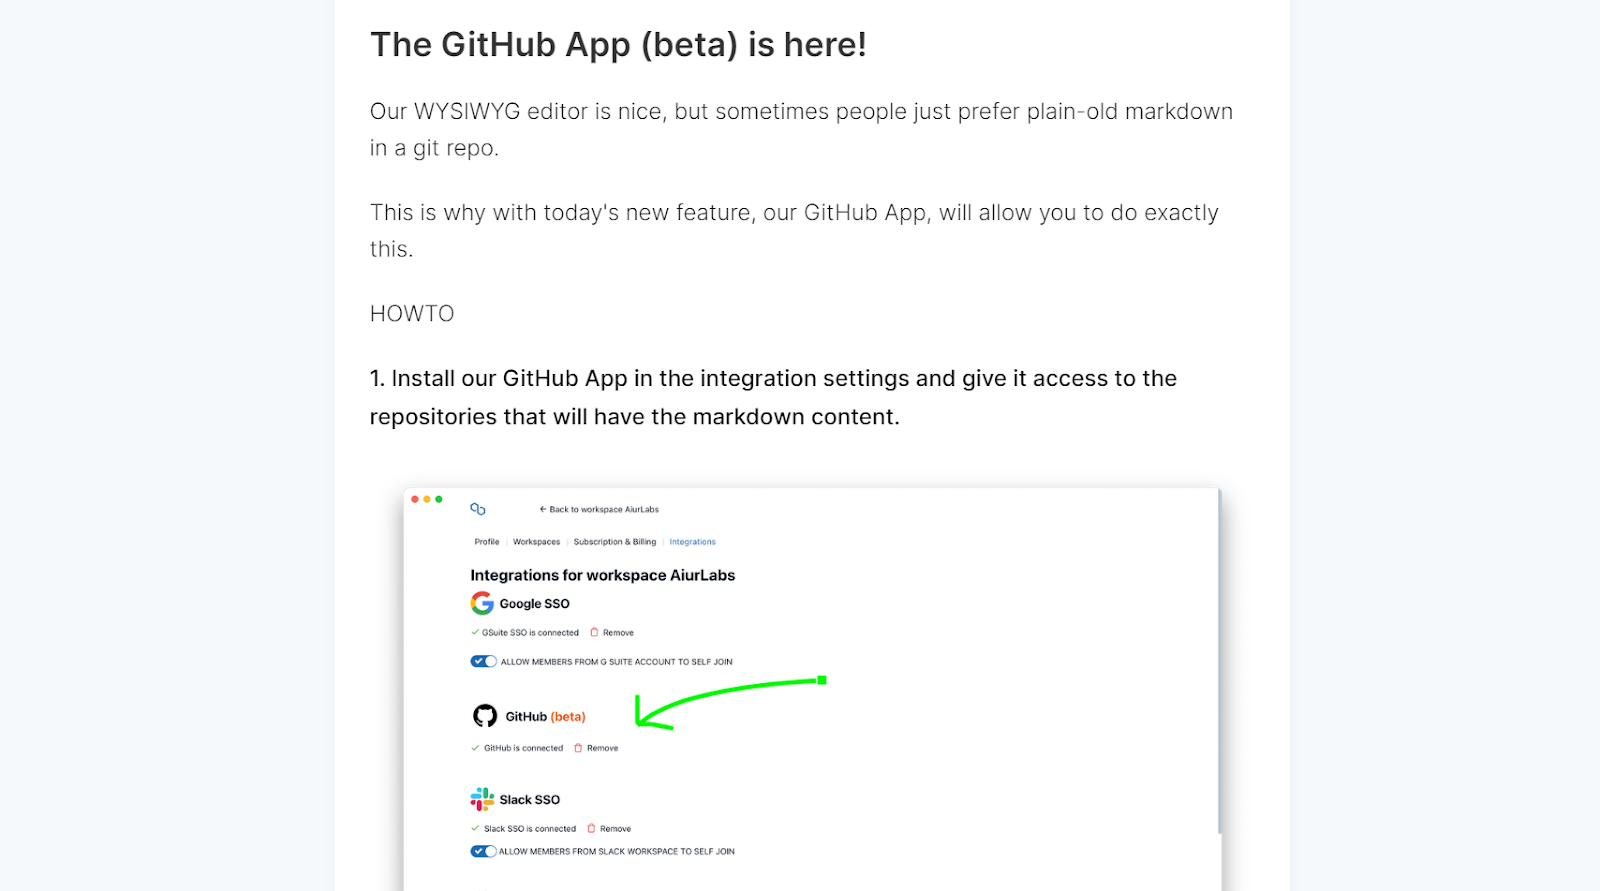Image resolution: width=1600 pixels, height=891 pixels.
Task: Click the green checkmark beside GitHub is connected
Action: 474,747
